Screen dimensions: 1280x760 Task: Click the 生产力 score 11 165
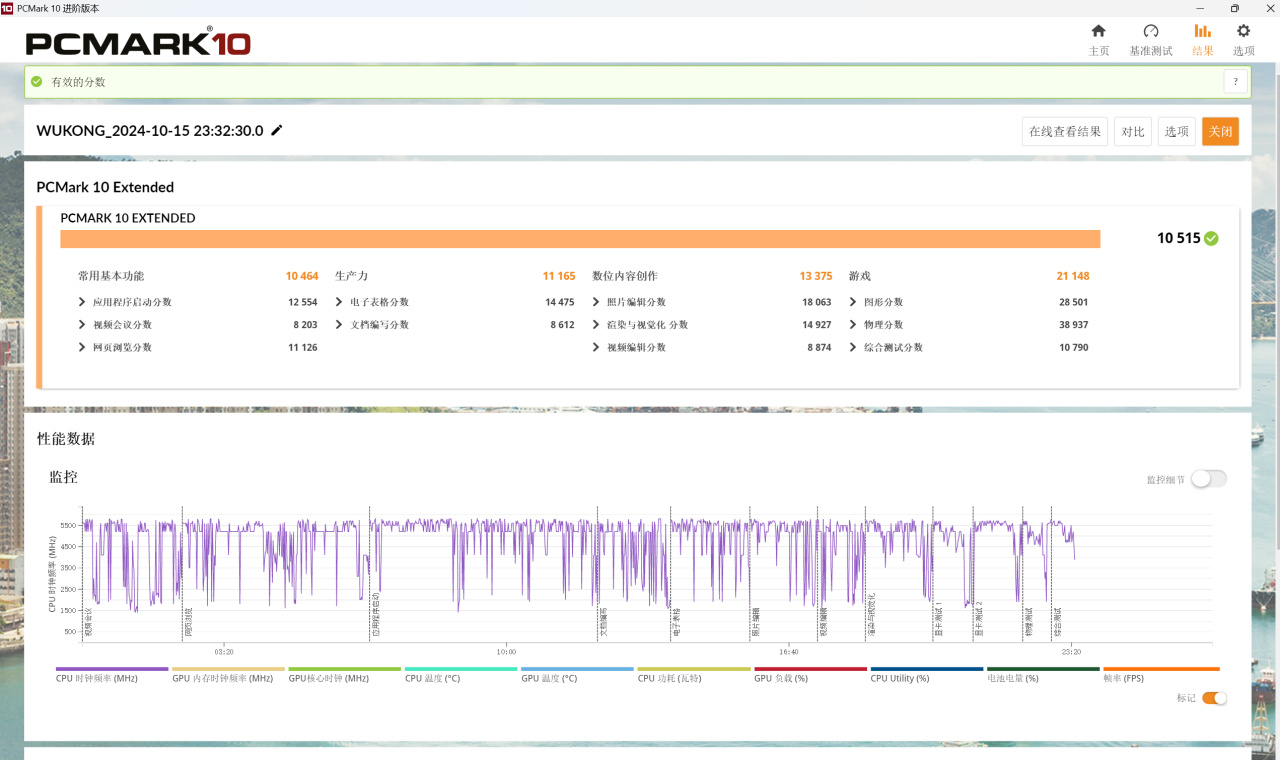[x=559, y=276]
